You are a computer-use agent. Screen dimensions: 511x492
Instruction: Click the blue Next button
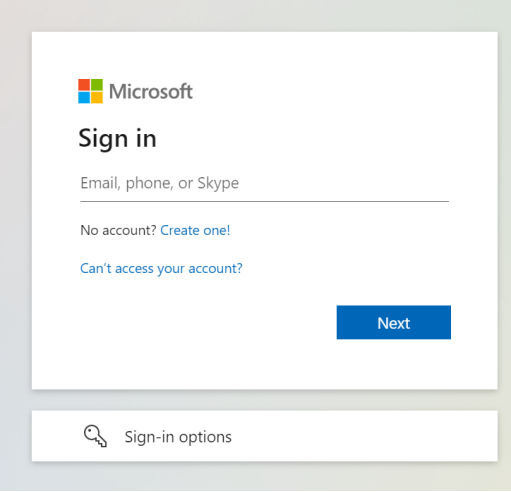(x=394, y=322)
